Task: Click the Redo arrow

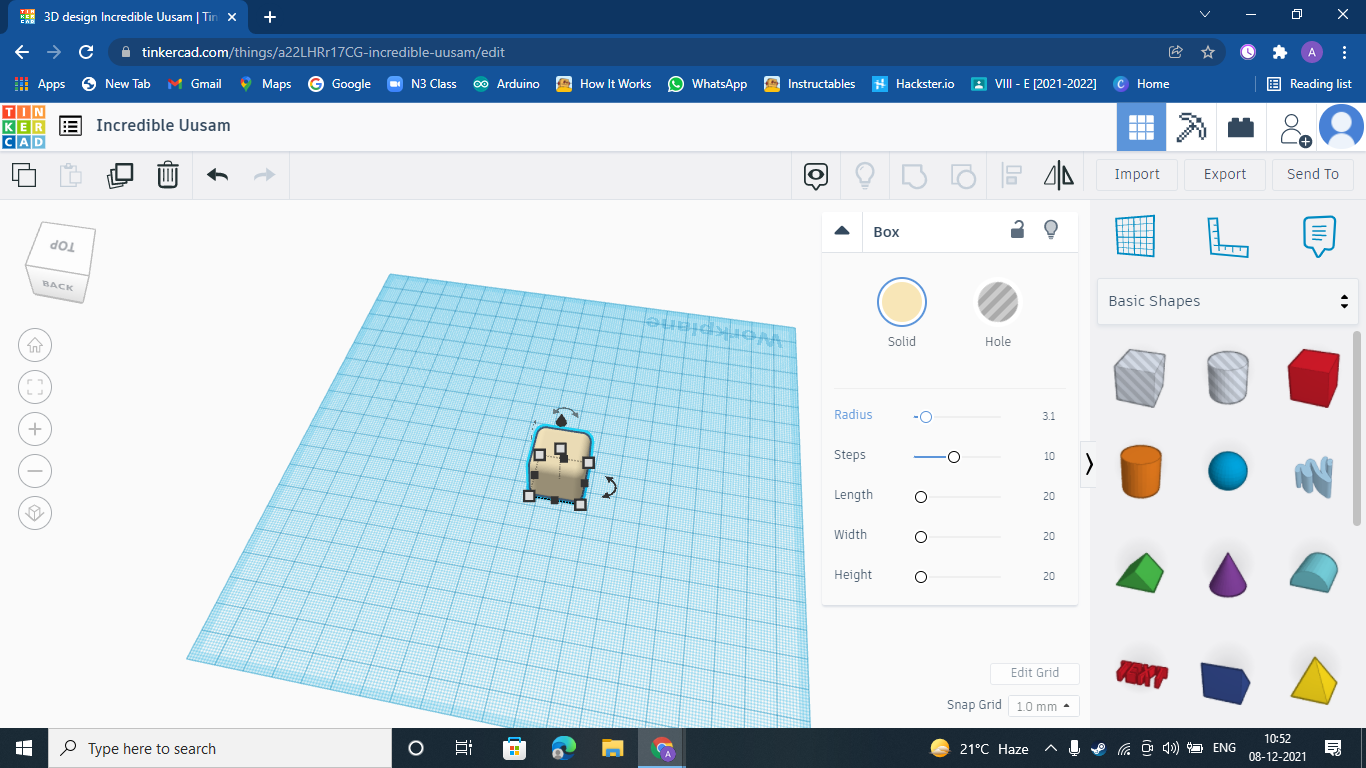Action: point(264,175)
